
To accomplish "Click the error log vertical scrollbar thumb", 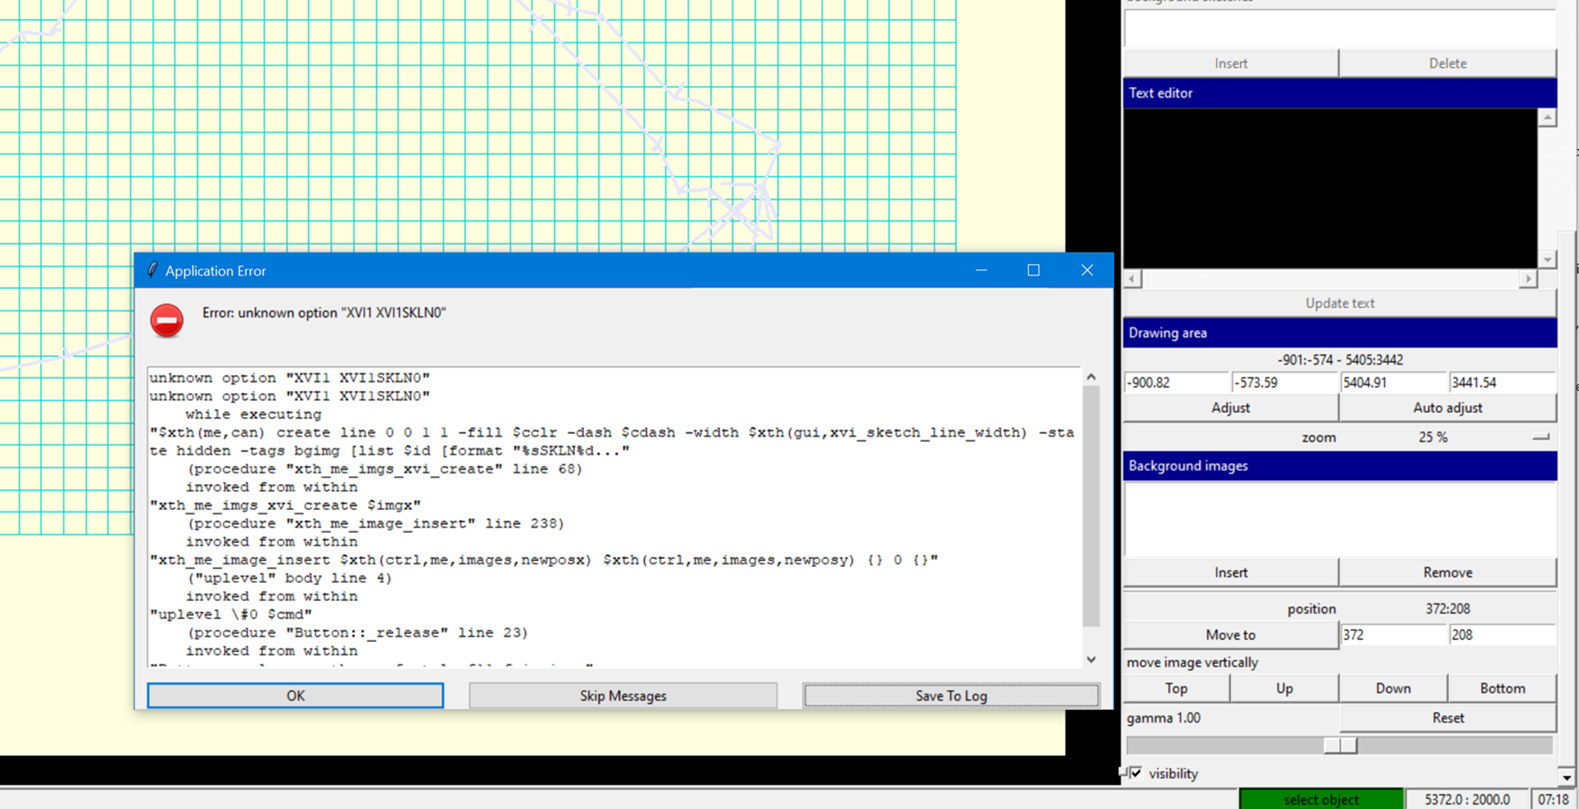I will [1091, 506].
